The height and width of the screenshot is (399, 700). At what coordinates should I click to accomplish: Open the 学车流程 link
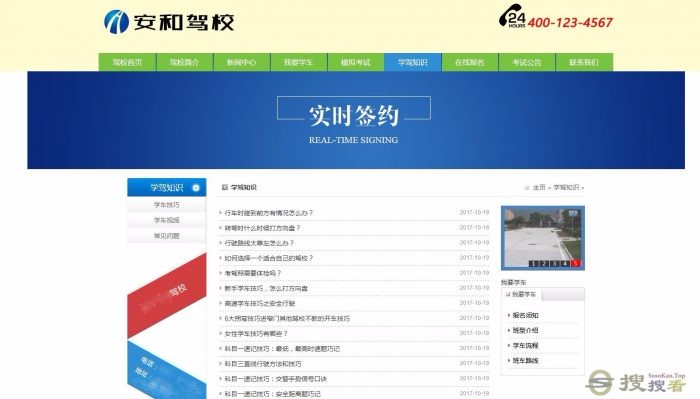click(x=525, y=346)
